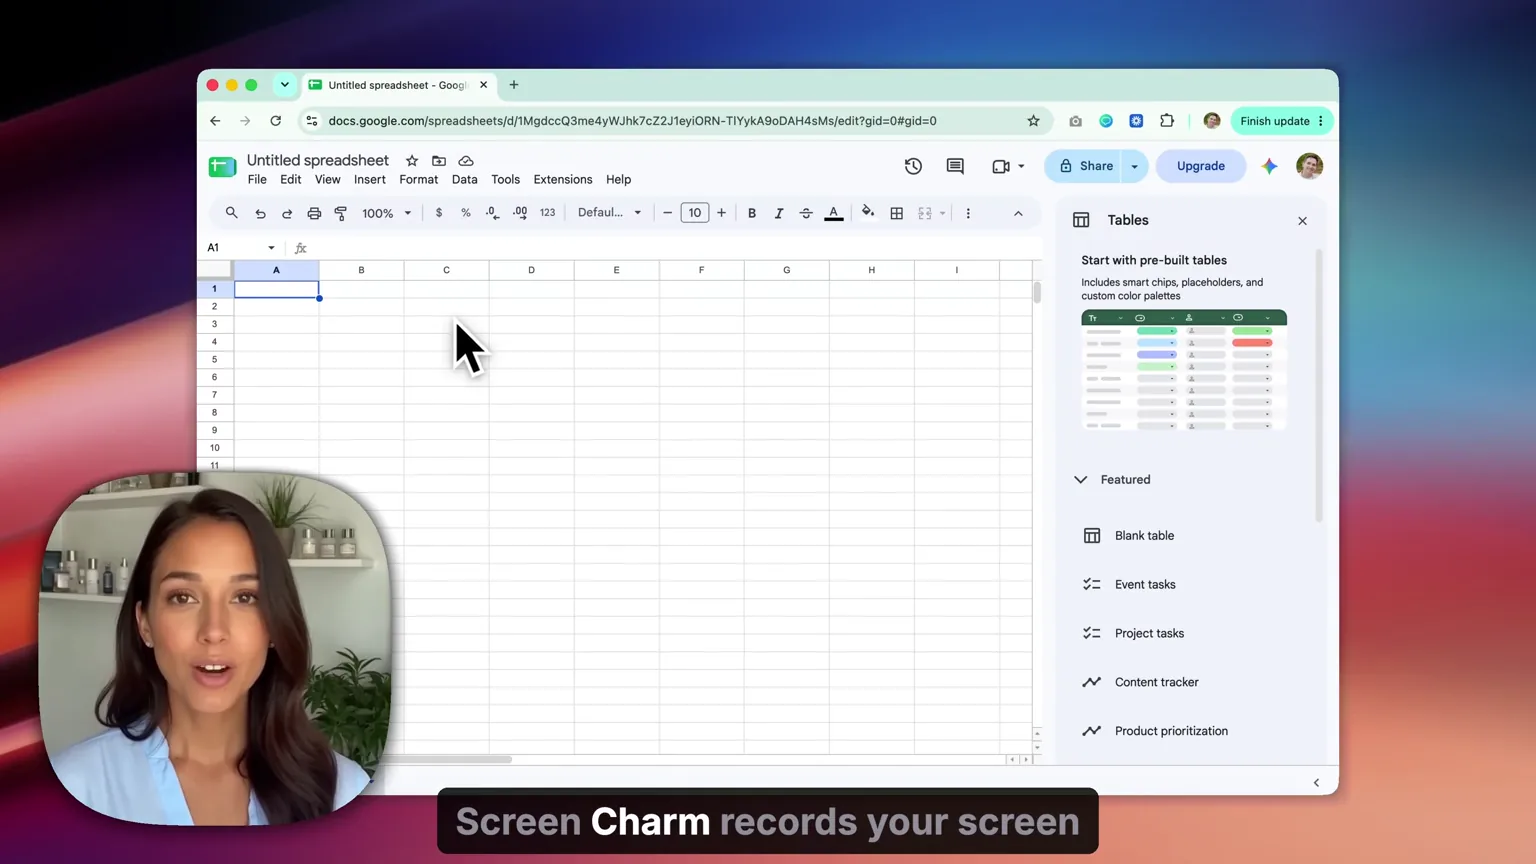
Task: Open the Extensions menu
Action: (562, 179)
